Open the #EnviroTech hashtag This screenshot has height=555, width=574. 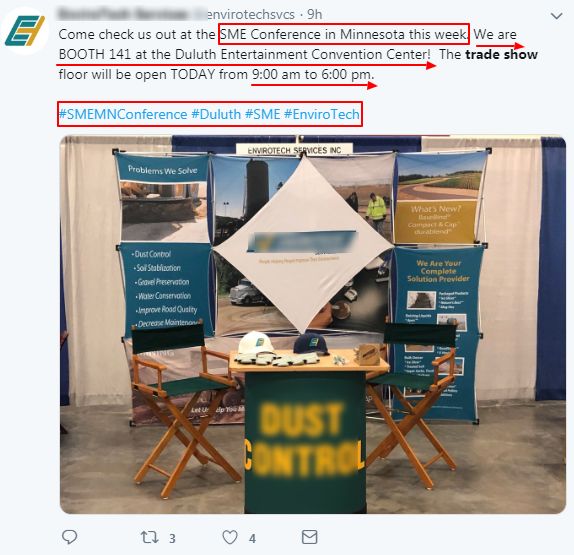point(322,114)
